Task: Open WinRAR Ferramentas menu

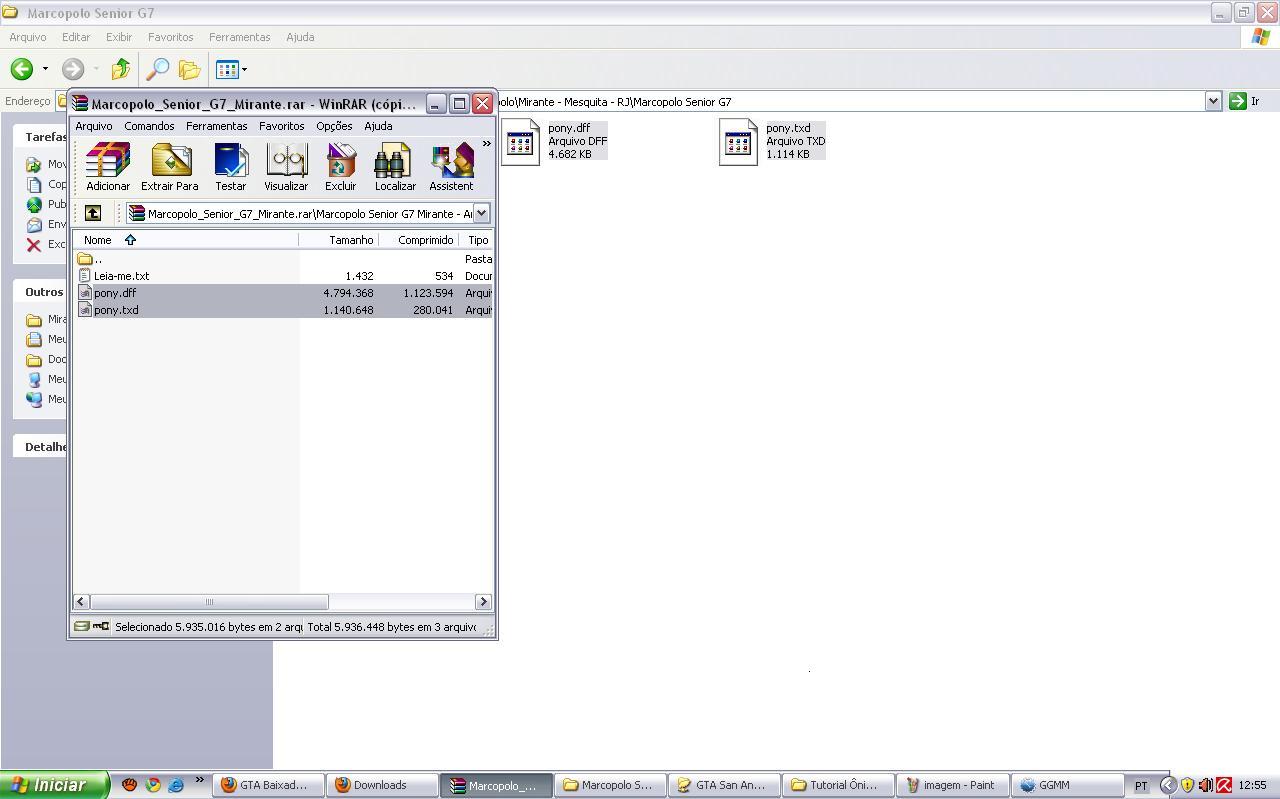Action: [x=216, y=126]
